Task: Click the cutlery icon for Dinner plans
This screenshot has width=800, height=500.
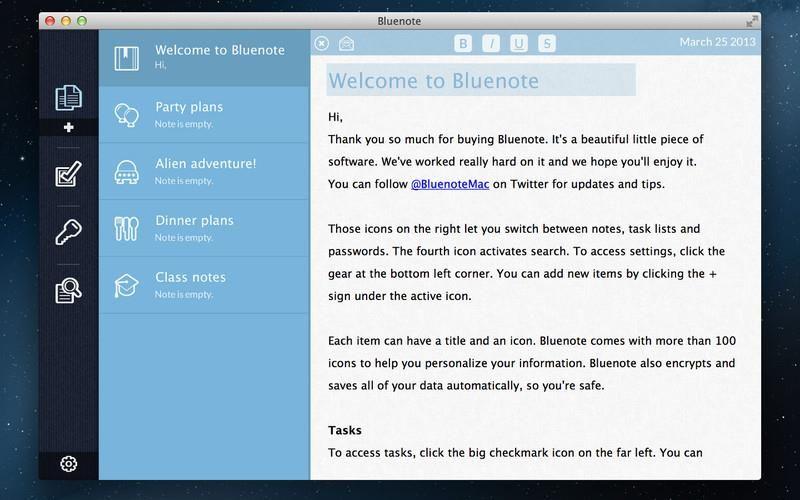Action: pos(127,229)
